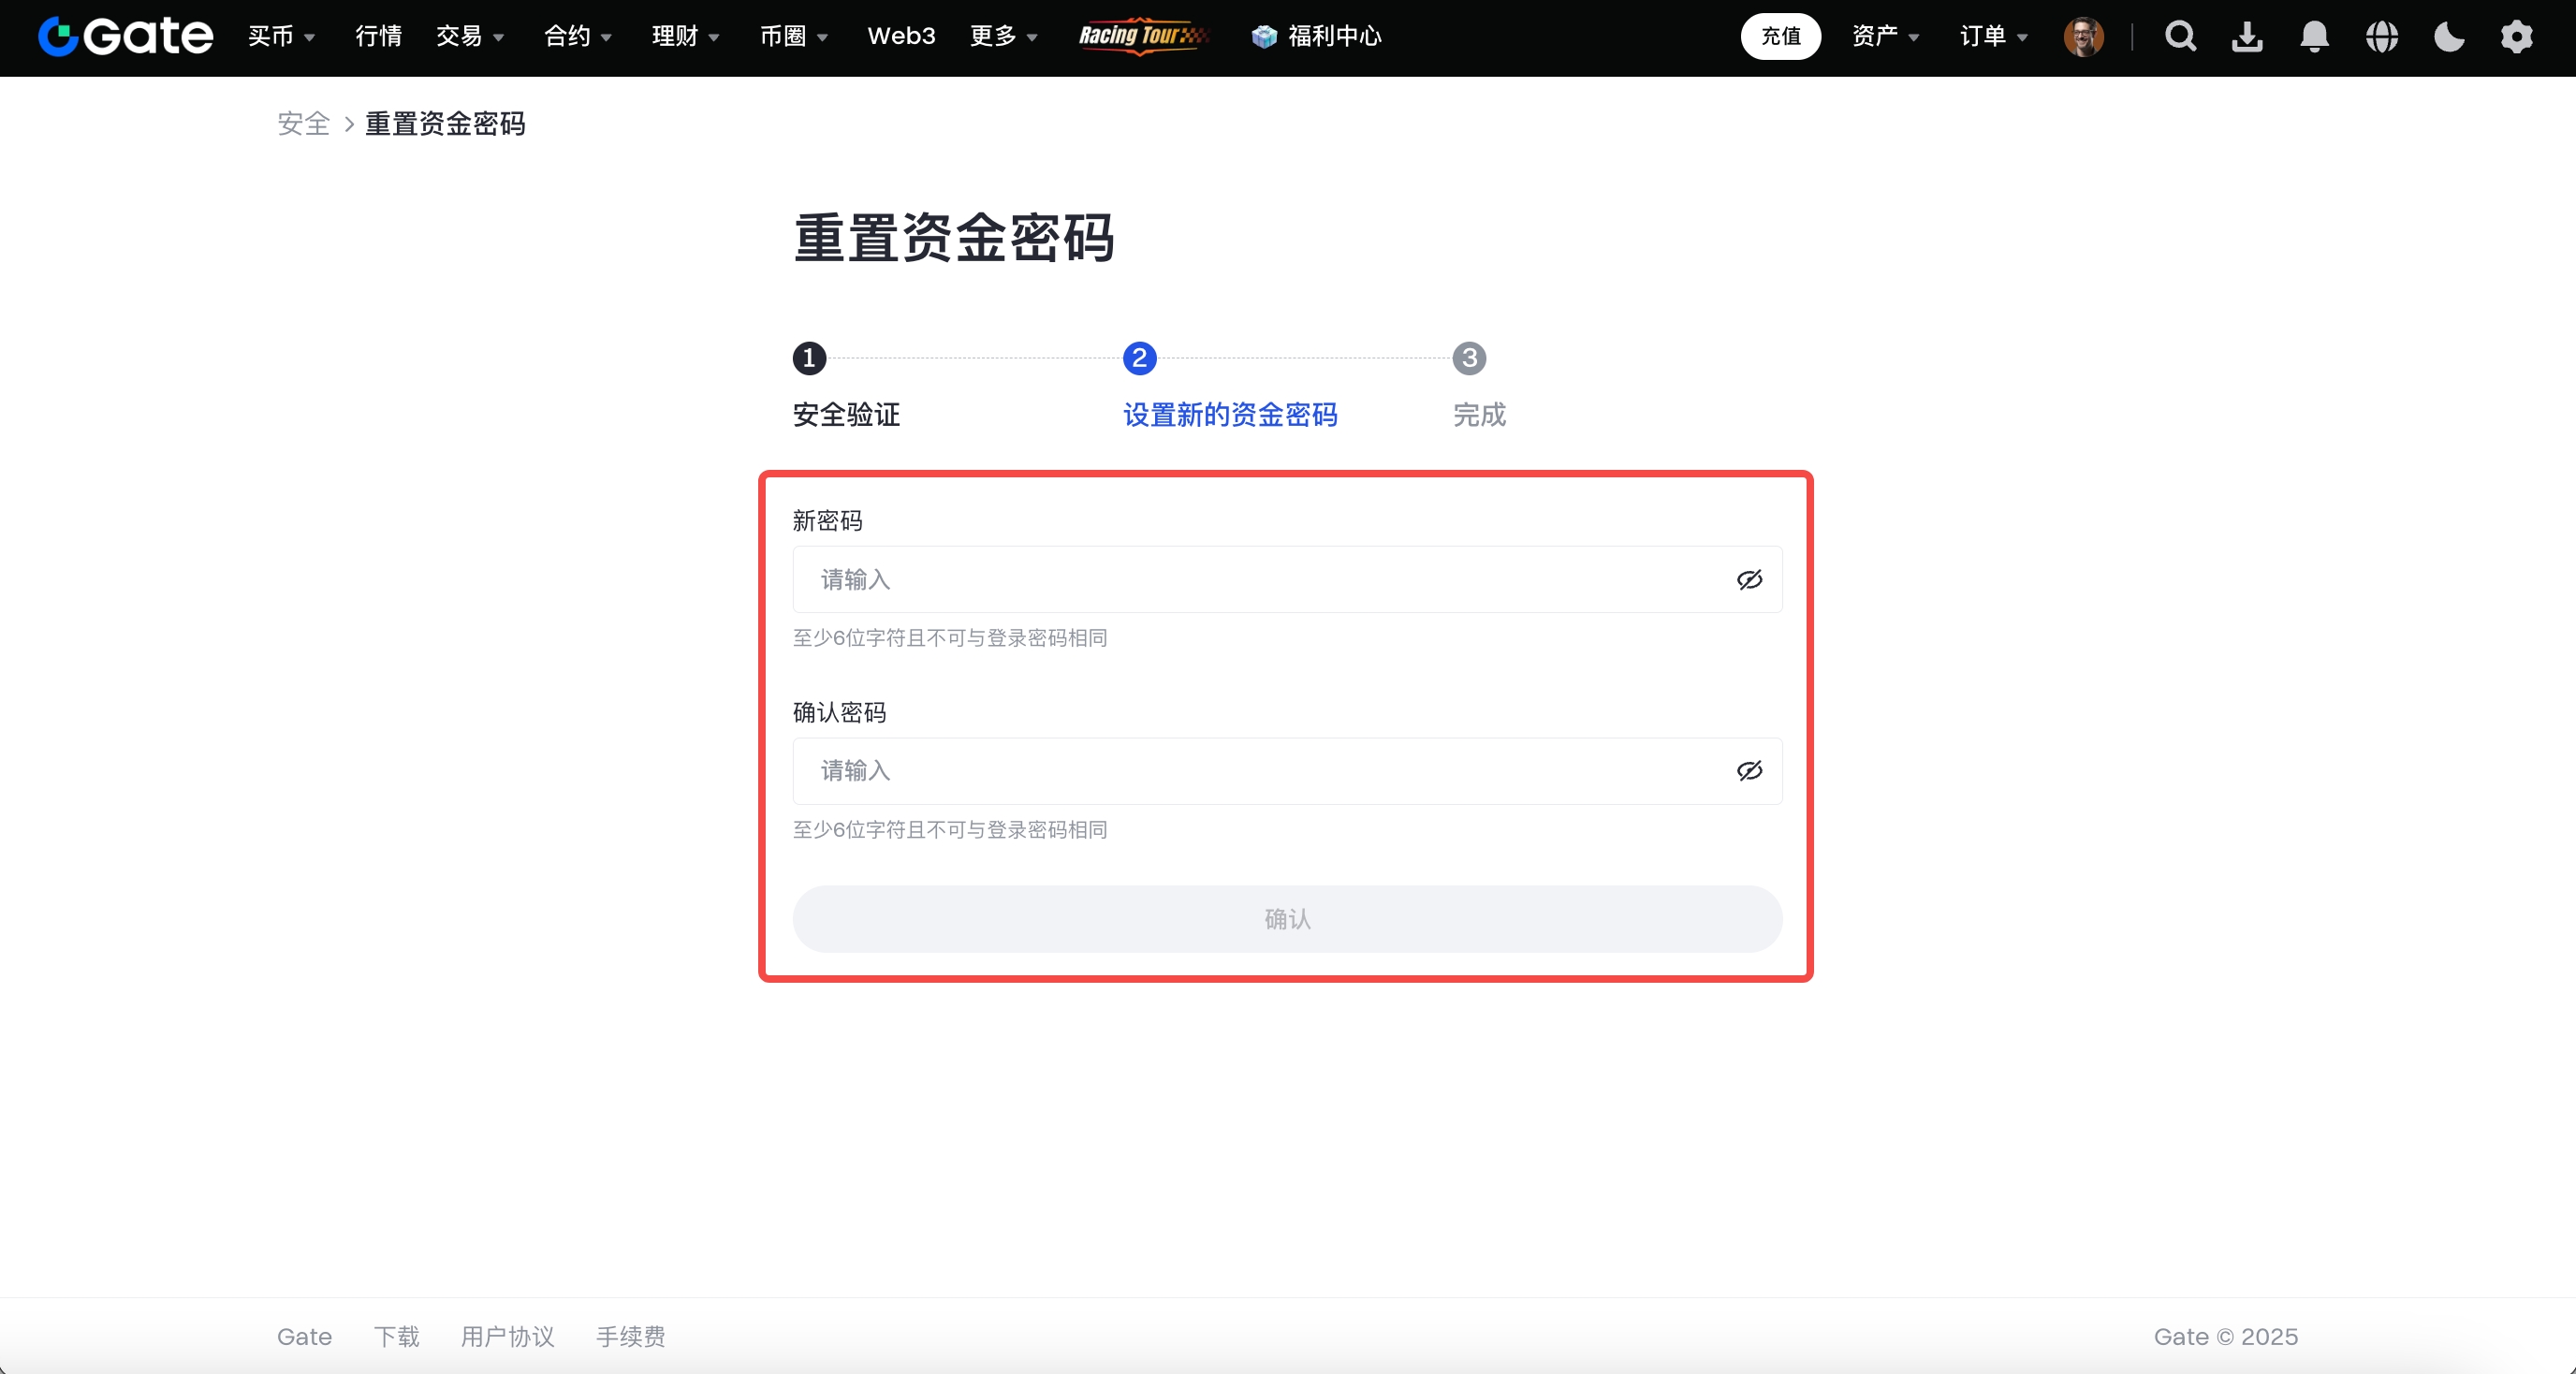The width and height of the screenshot is (2576, 1374).
Task: Open the Web3 menu item
Action: [x=901, y=37]
